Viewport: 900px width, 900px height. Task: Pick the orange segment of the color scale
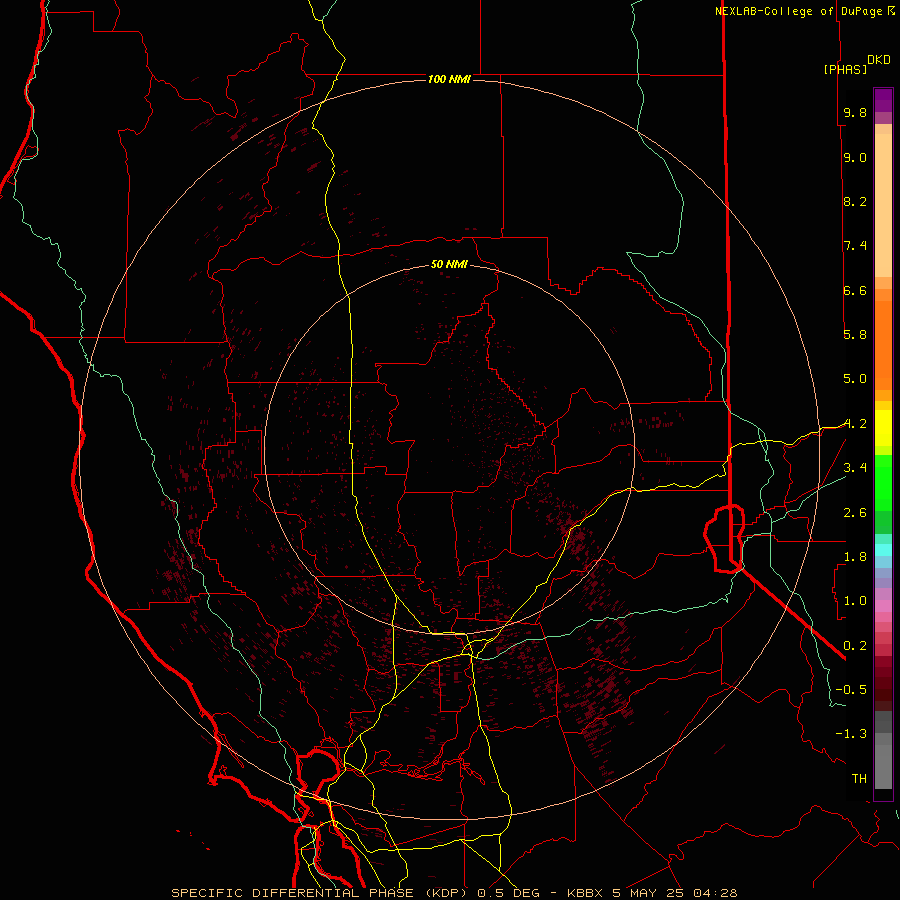[883, 346]
